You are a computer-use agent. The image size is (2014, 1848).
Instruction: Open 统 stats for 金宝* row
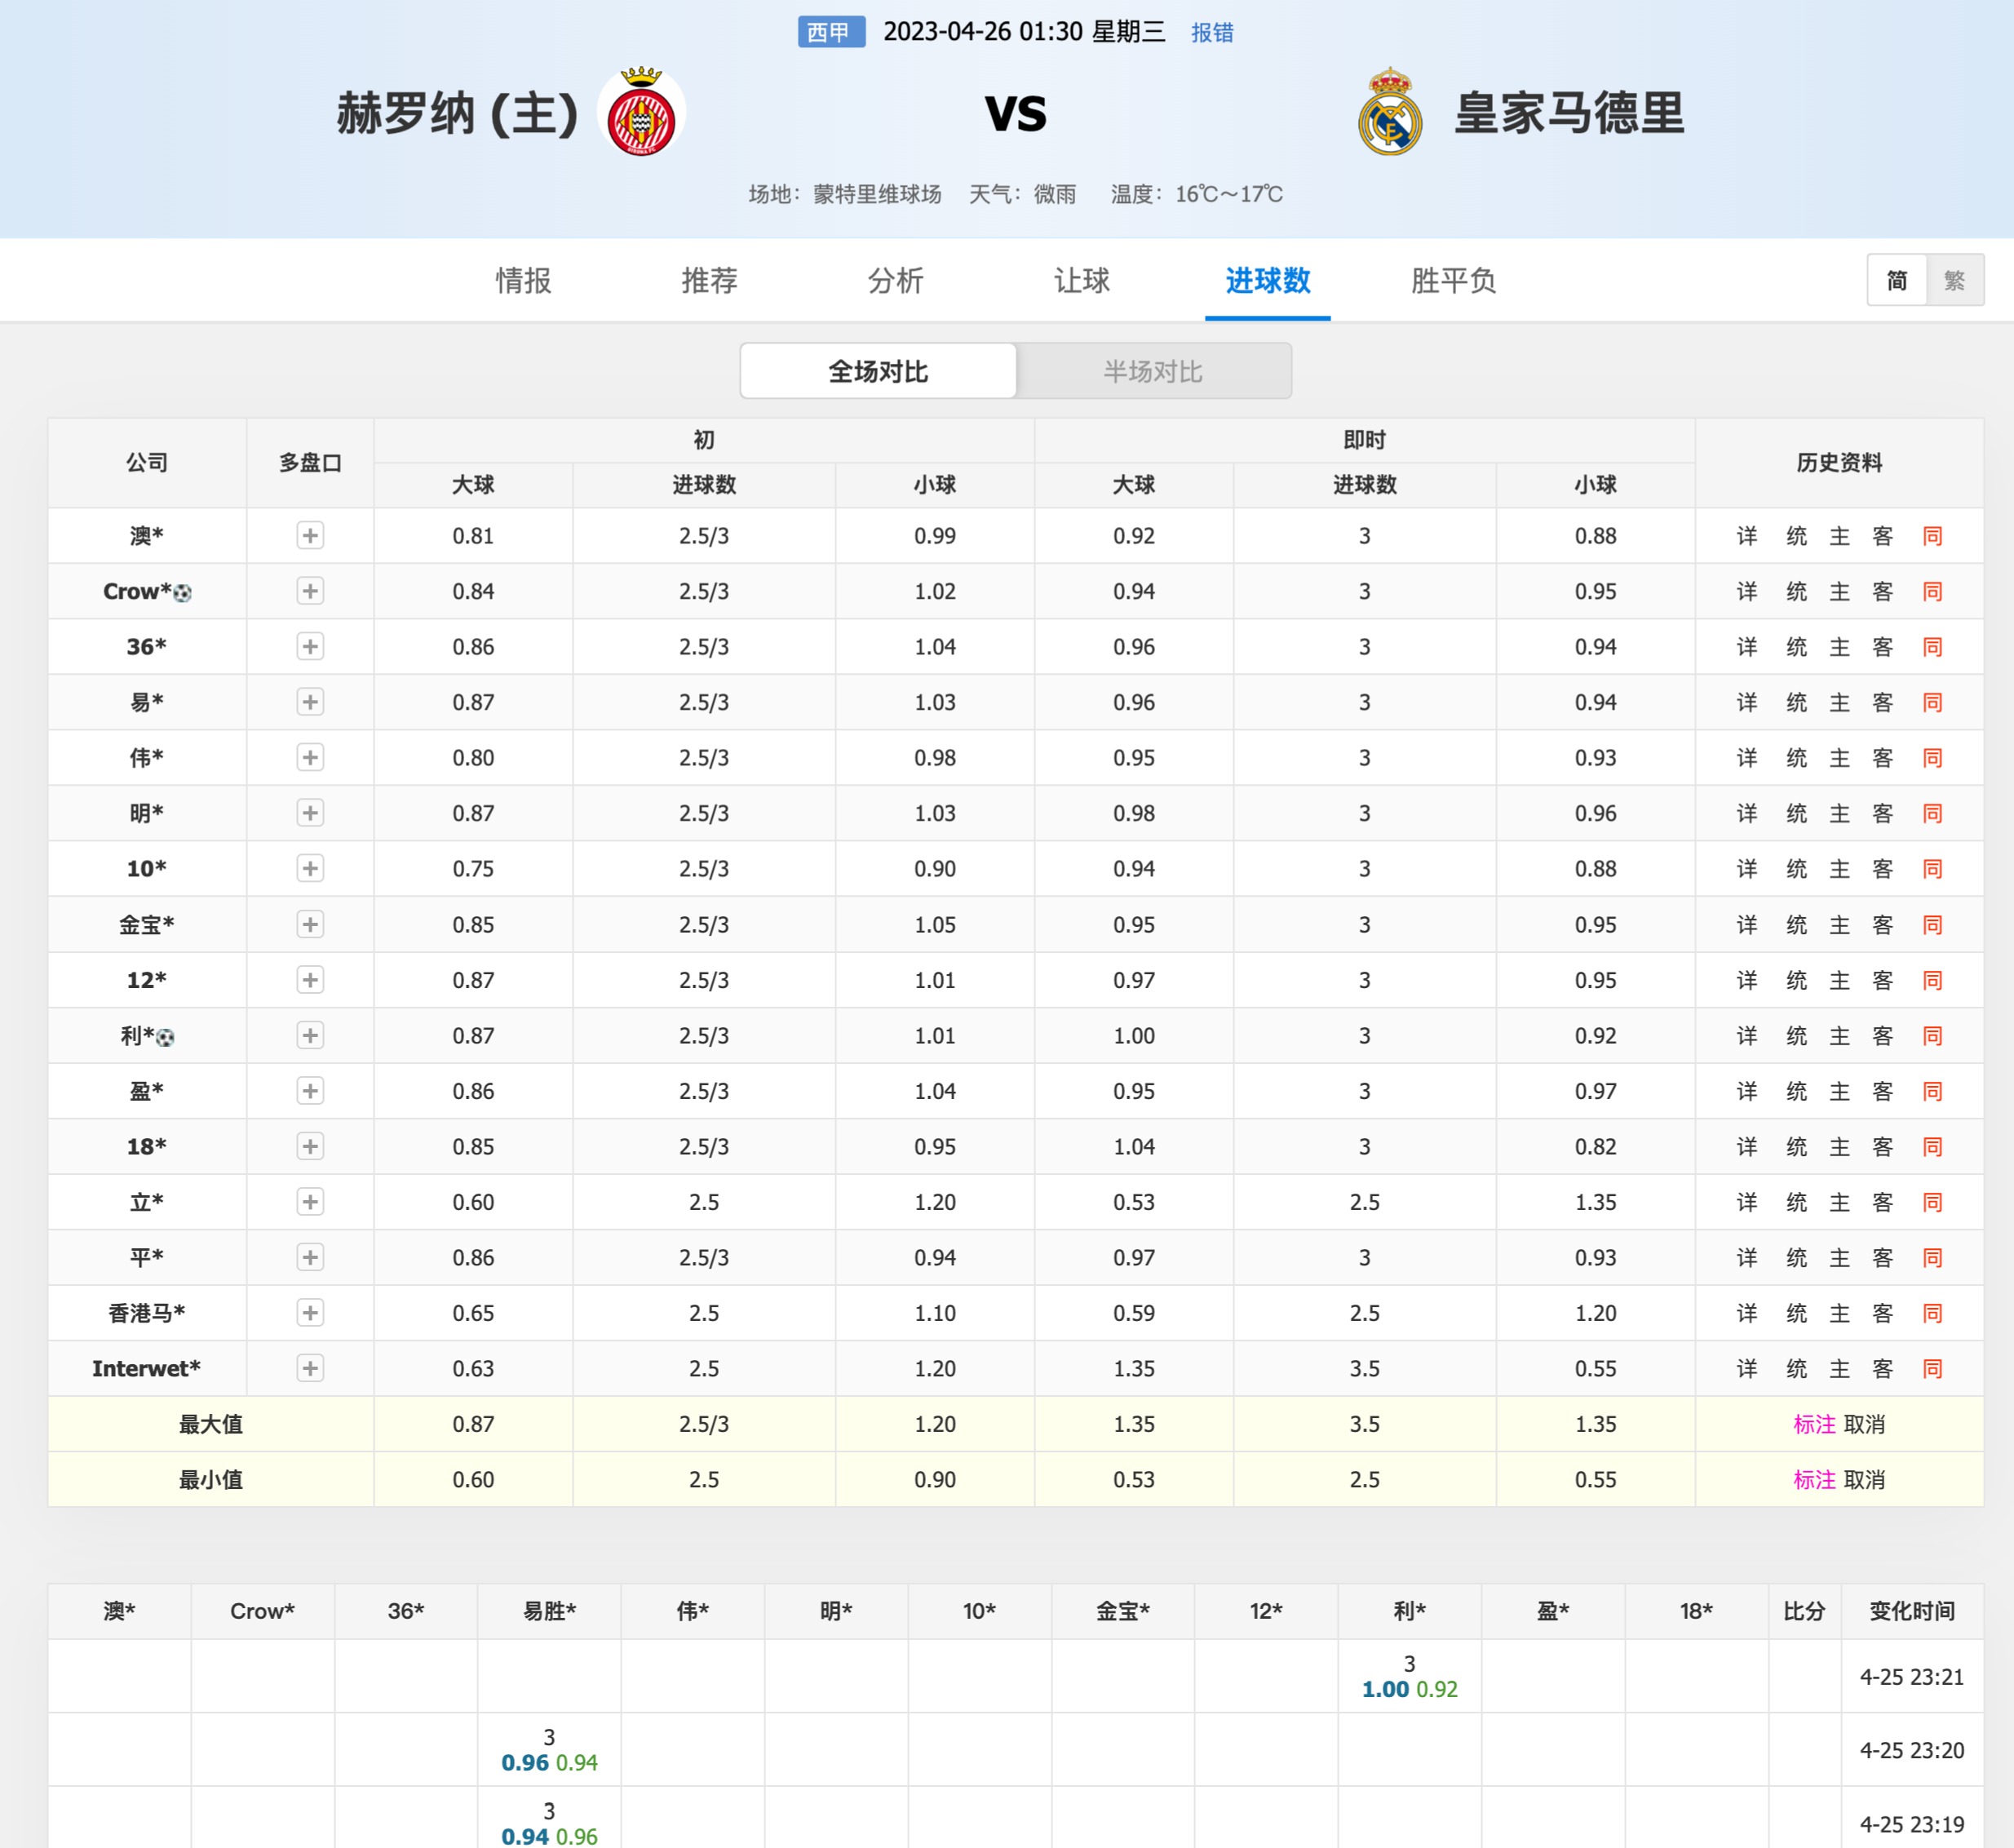click(1797, 925)
